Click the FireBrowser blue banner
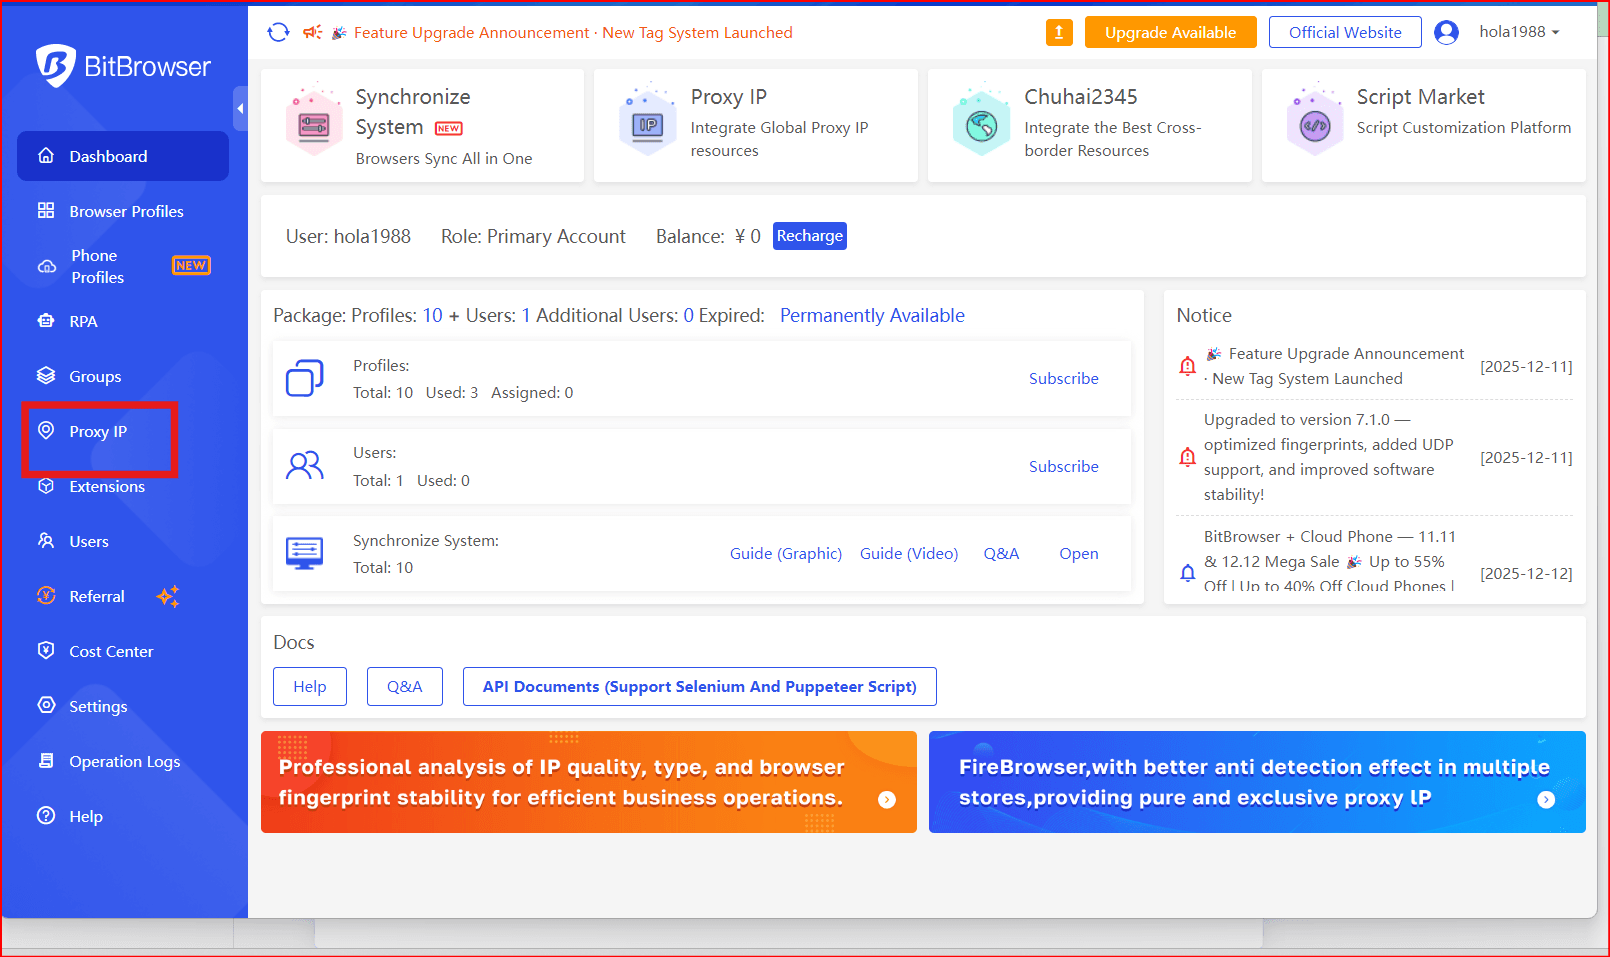 pyautogui.click(x=1256, y=782)
